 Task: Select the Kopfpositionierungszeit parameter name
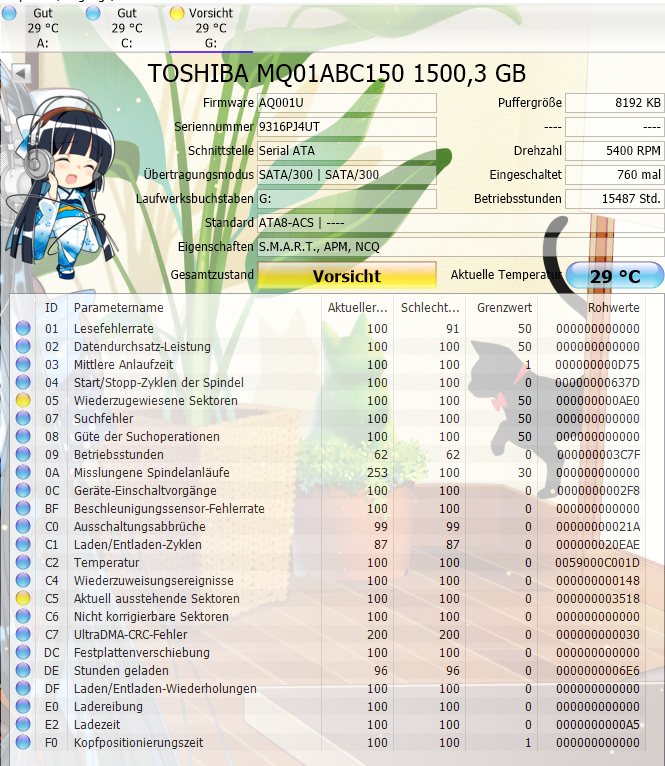coord(138,743)
